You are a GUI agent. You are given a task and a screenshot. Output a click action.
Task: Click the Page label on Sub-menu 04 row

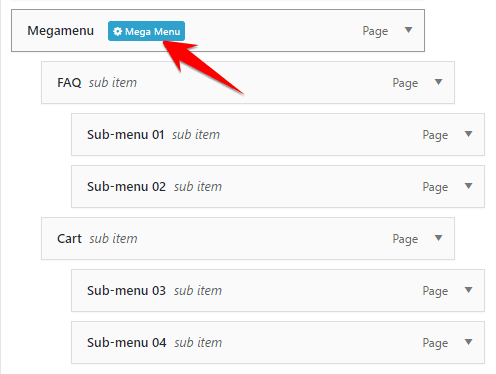435,343
